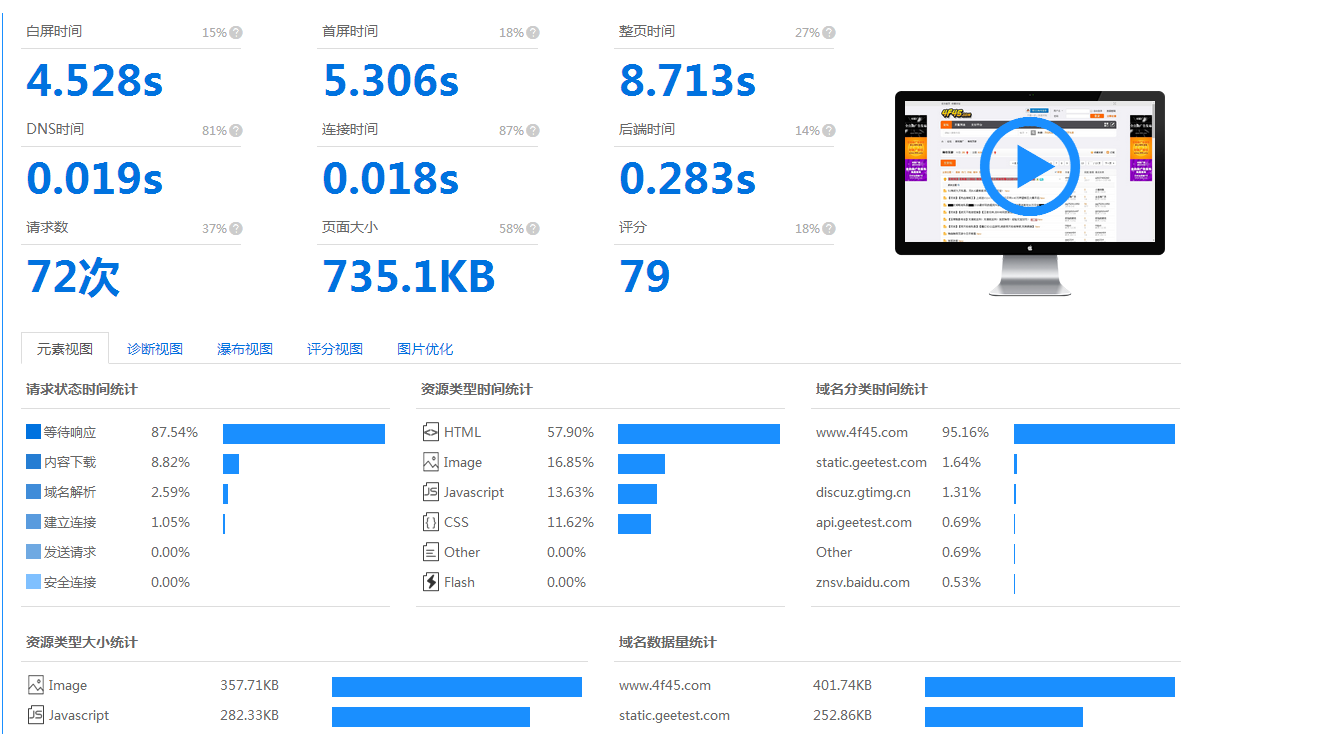The image size is (1333, 734).
Task: Click help icon beside 白屏时间 15%
Action: [236, 33]
